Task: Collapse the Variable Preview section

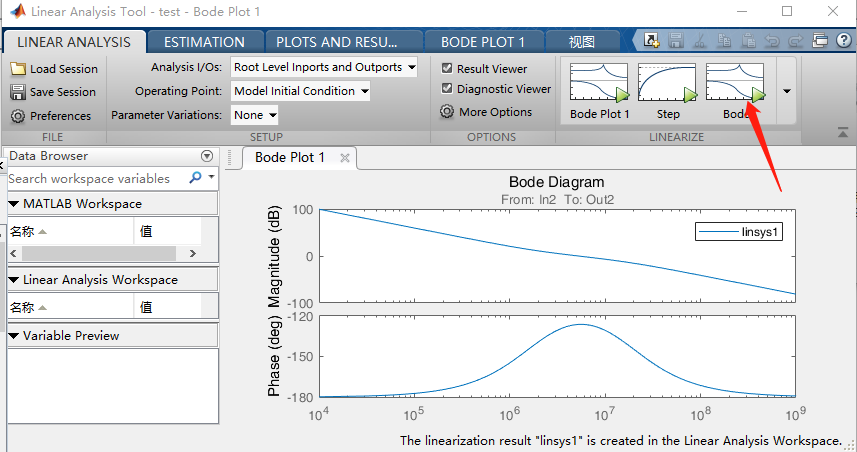Action: 14,336
